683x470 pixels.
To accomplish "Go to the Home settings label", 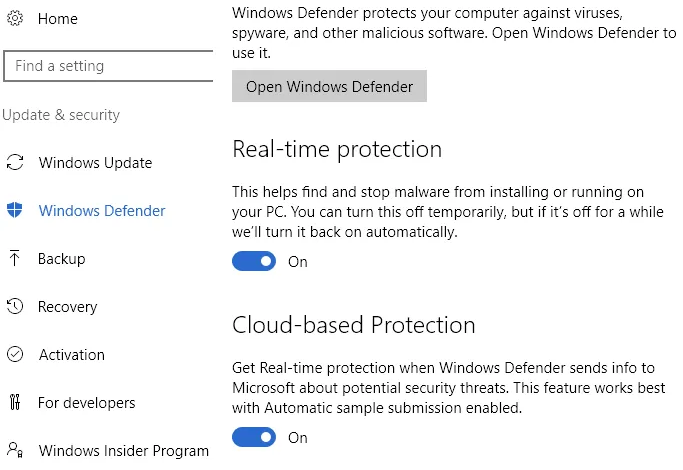I will click(x=57, y=19).
